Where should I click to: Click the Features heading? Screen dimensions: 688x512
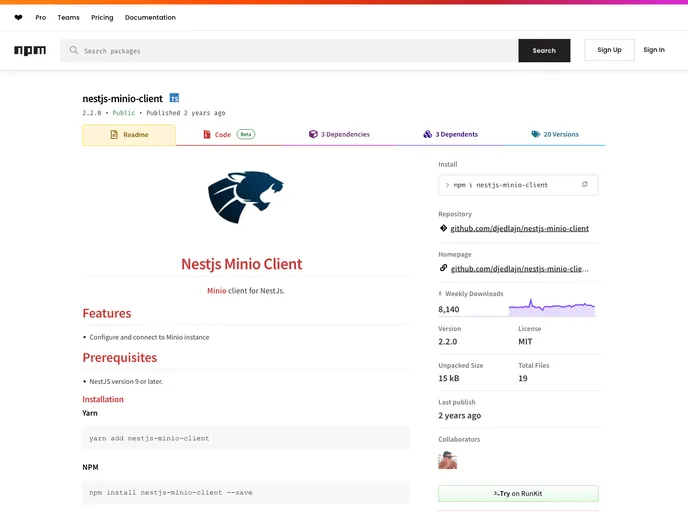[107, 313]
